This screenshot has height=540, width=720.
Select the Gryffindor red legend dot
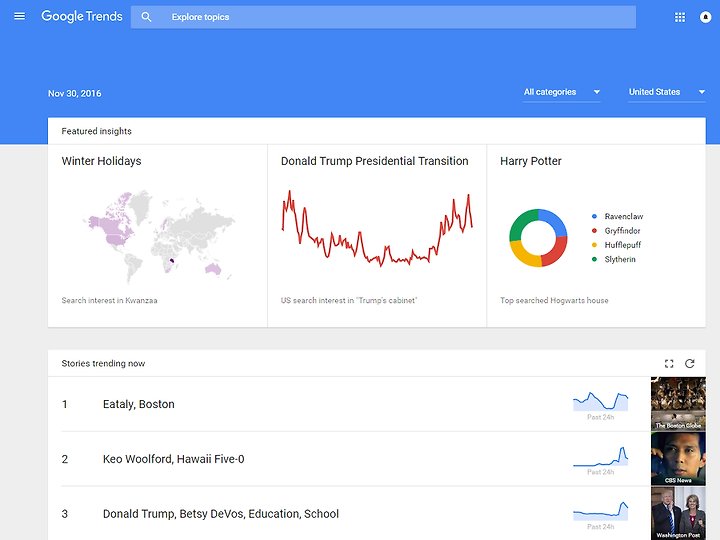tap(594, 231)
